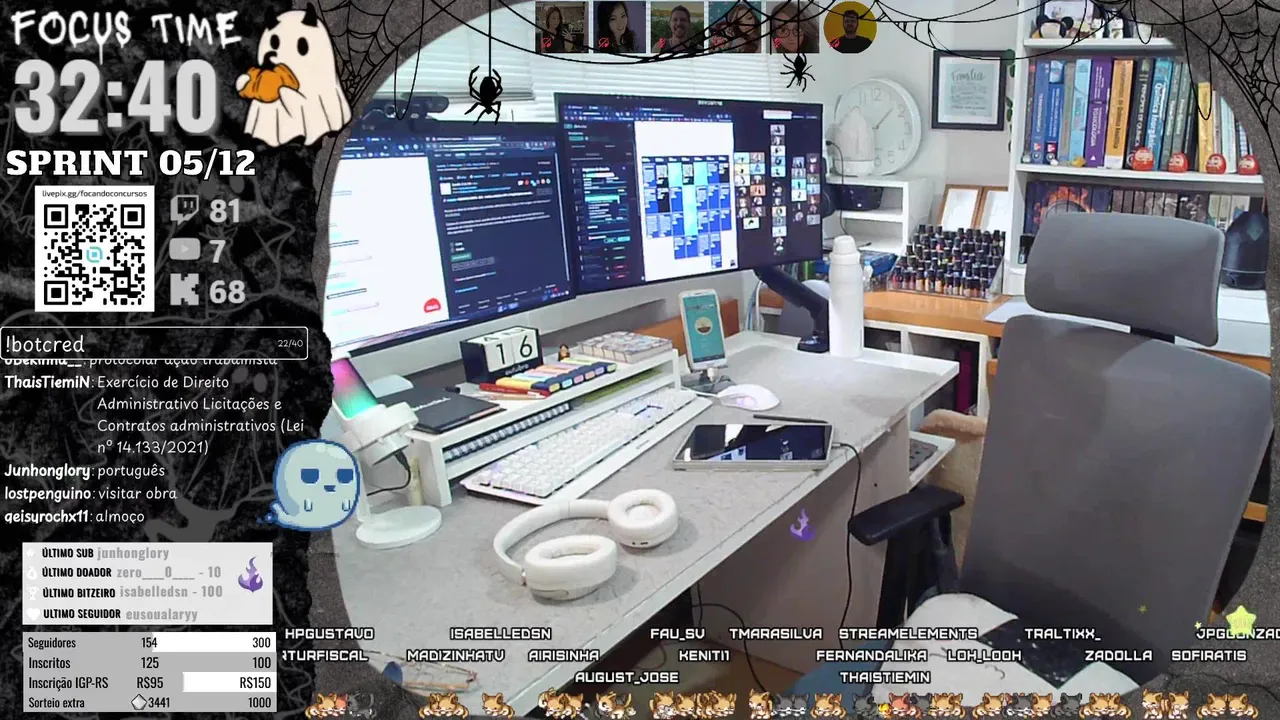Click the AIRISINHA name label

[x=564, y=656]
